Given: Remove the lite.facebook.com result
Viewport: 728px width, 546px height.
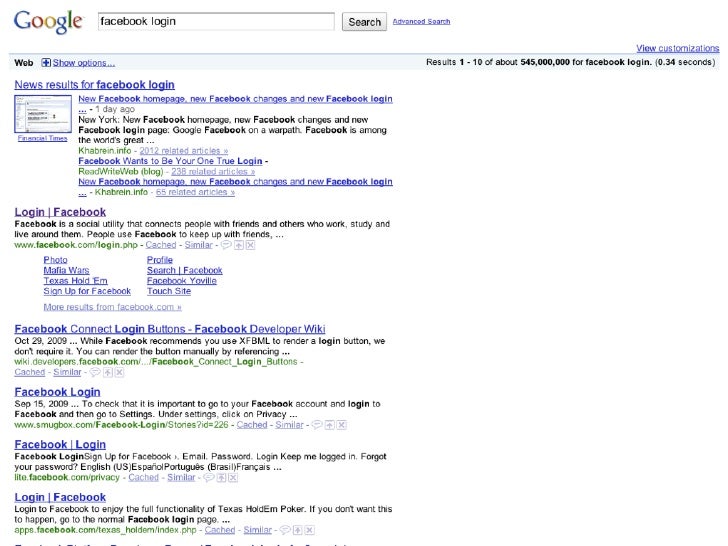Looking at the screenshot, I should [233, 477].
